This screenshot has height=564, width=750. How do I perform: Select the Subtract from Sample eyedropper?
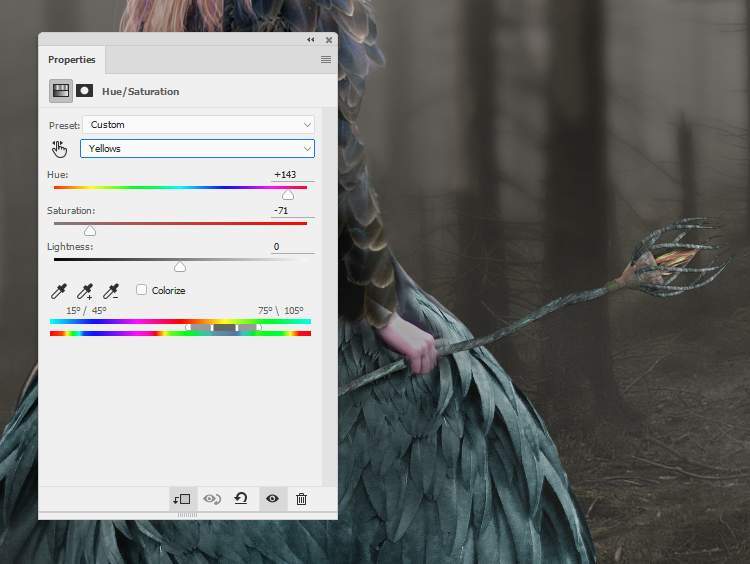click(111, 291)
